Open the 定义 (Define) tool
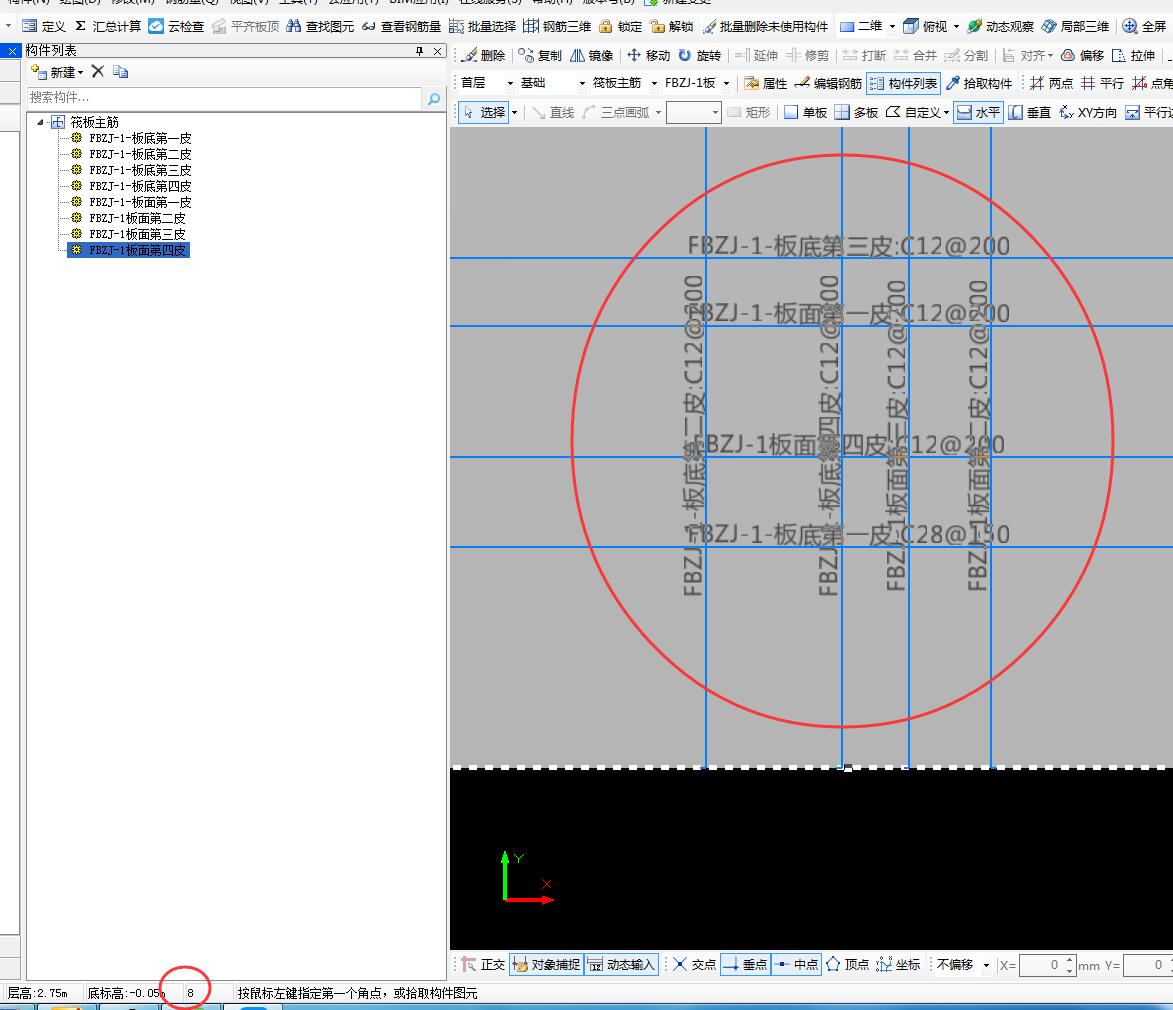 (44, 26)
